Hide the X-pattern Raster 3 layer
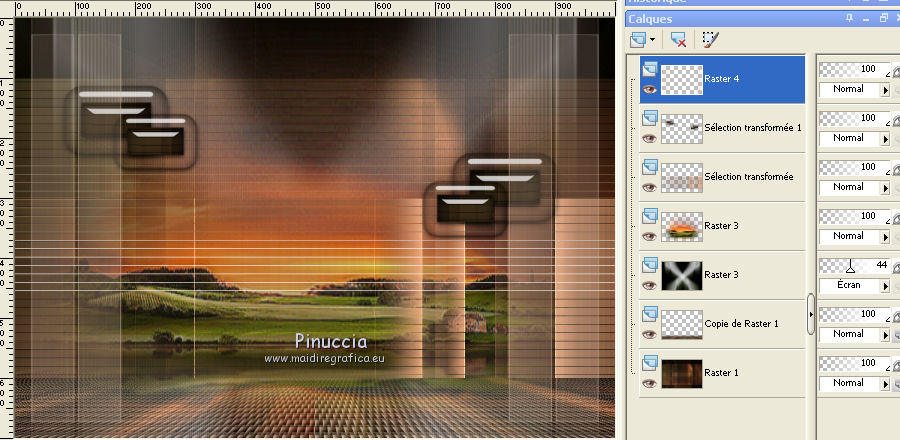This screenshot has width=900, height=440. 649,285
